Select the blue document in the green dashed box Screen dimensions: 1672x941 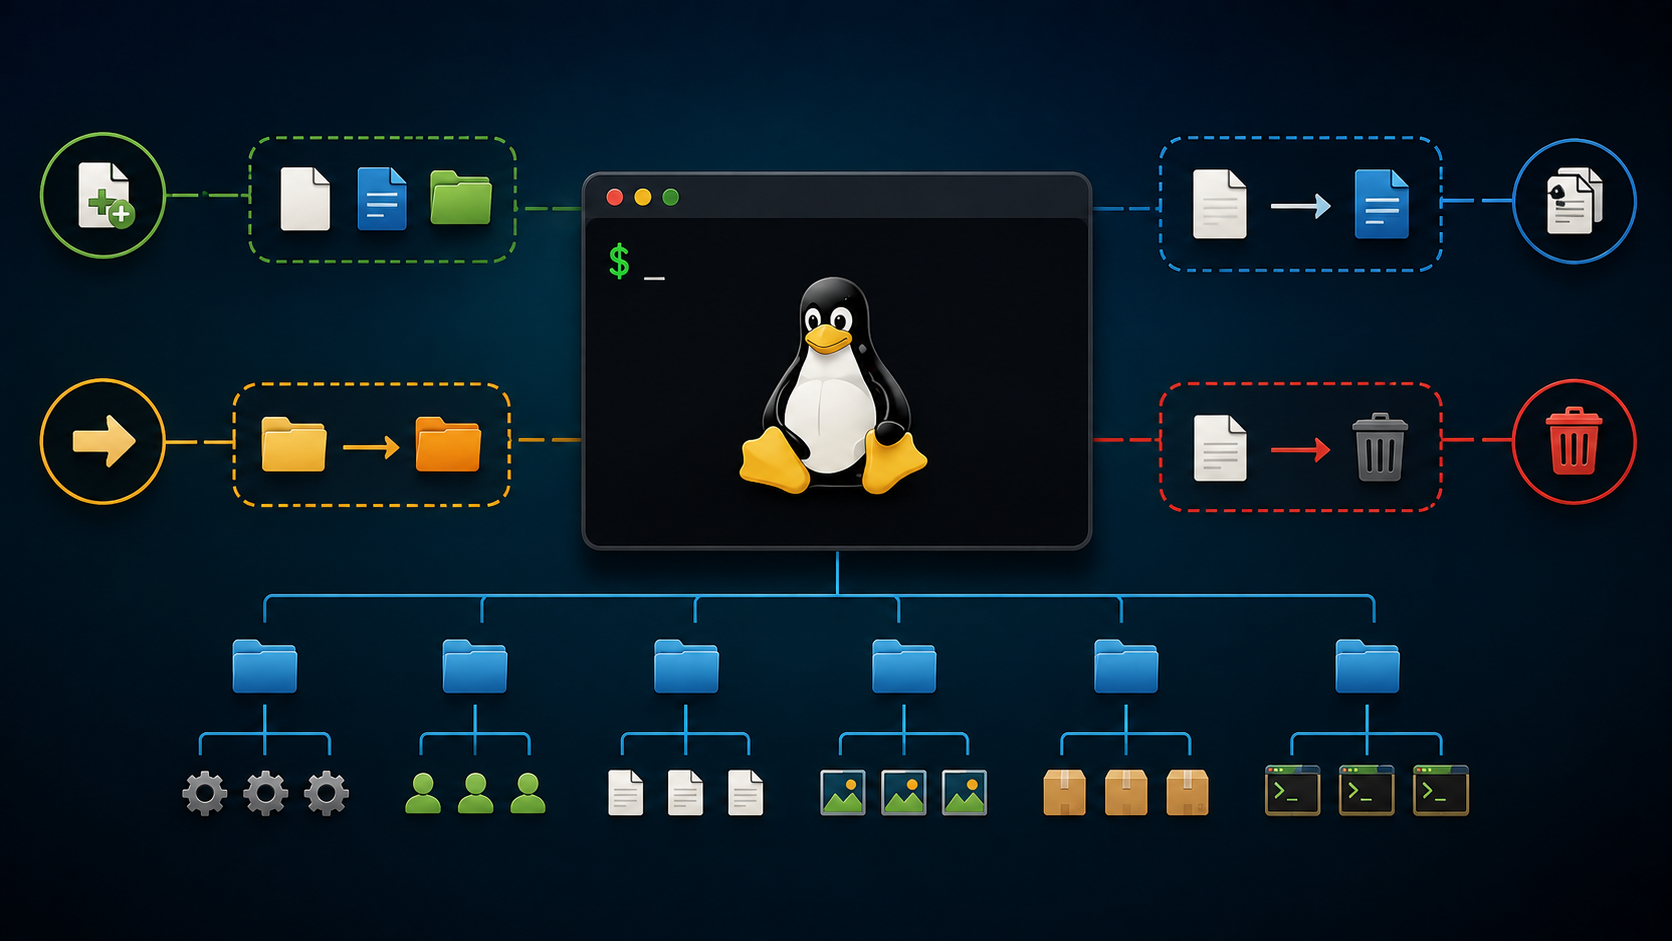382,199
